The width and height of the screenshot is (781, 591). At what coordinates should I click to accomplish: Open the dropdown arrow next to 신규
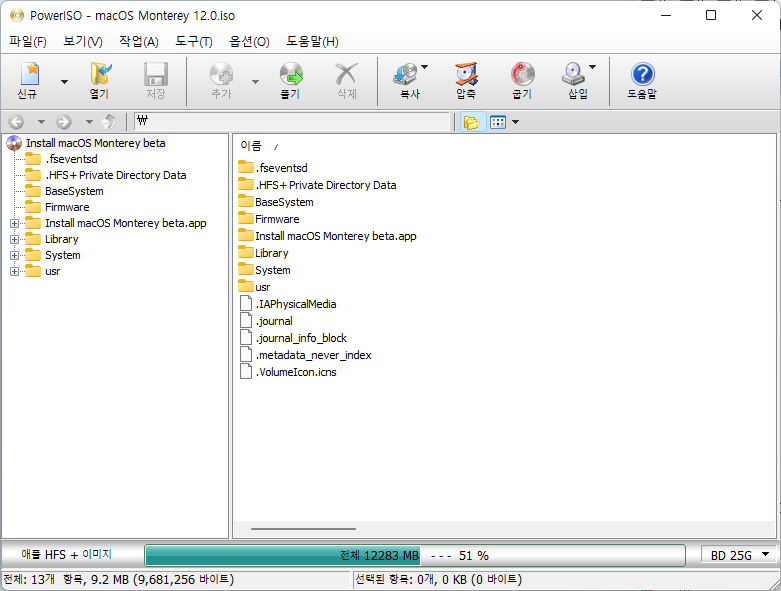(x=64, y=82)
